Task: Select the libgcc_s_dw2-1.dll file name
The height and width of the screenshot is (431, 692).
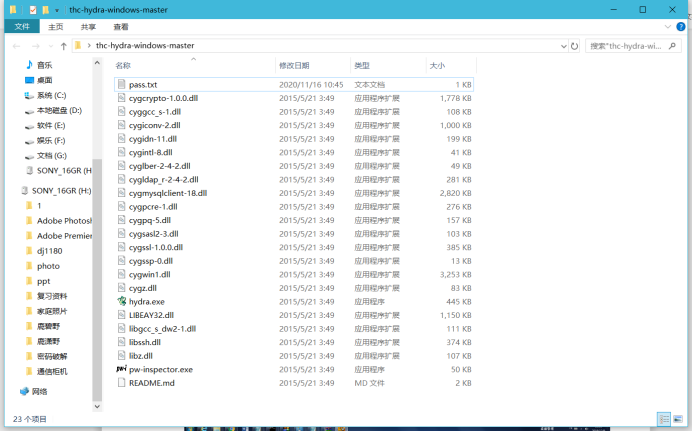Action: [162, 329]
